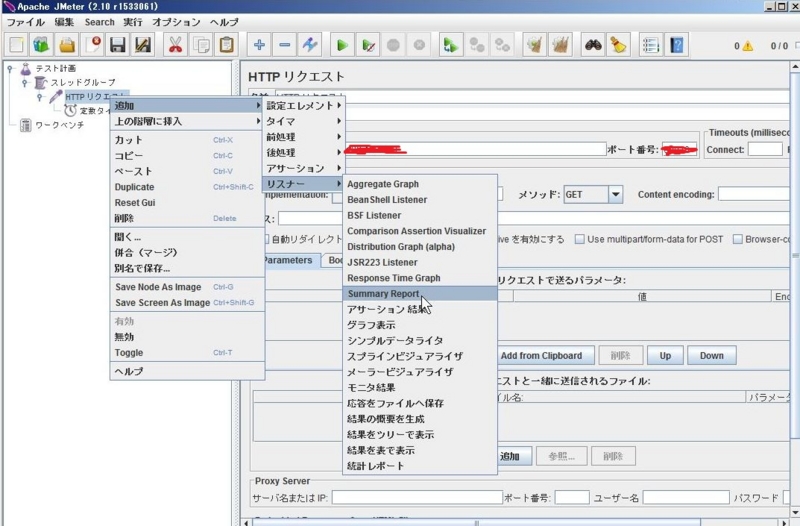The image size is (800, 526).
Task: Click the Remote shutdown all icon
Action: 502,45
